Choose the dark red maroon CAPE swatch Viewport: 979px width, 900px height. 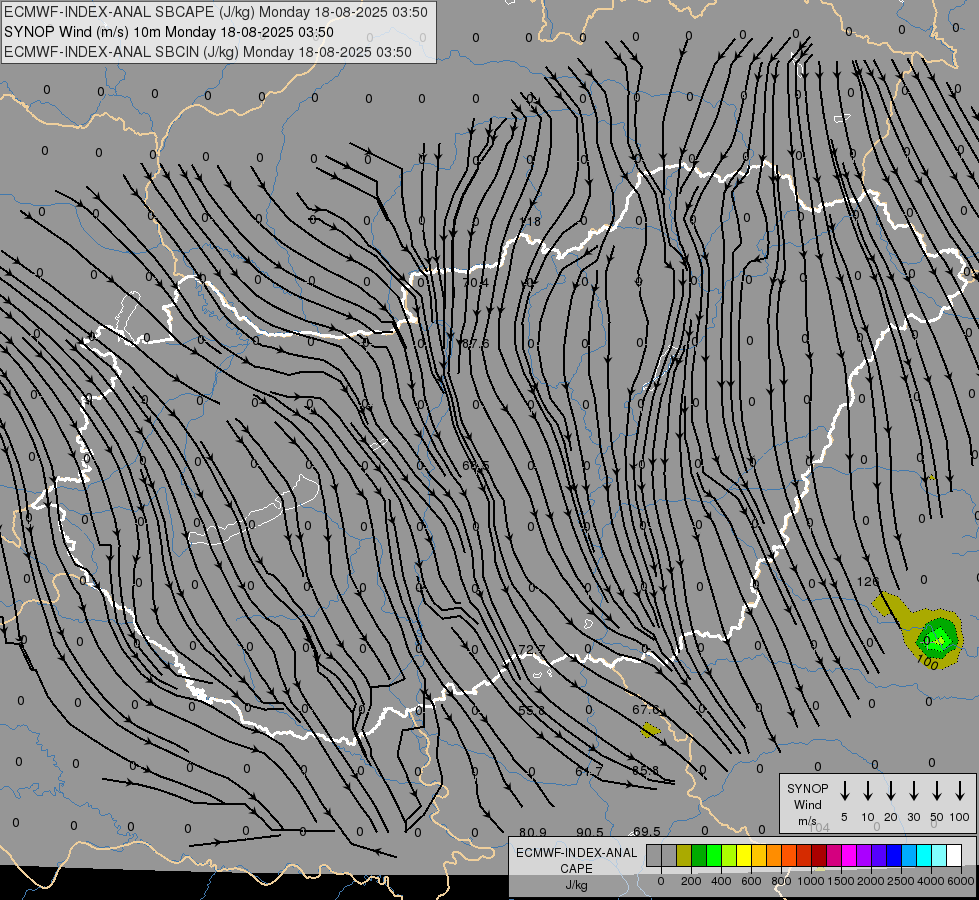click(x=819, y=855)
